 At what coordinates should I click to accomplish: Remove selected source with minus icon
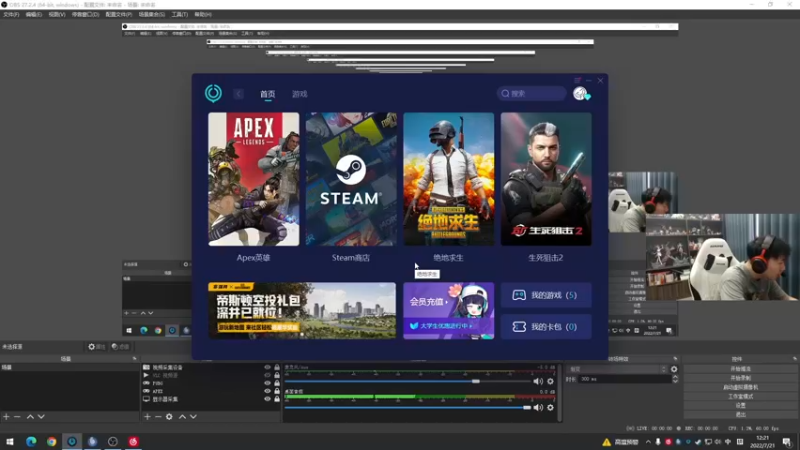coord(158,417)
